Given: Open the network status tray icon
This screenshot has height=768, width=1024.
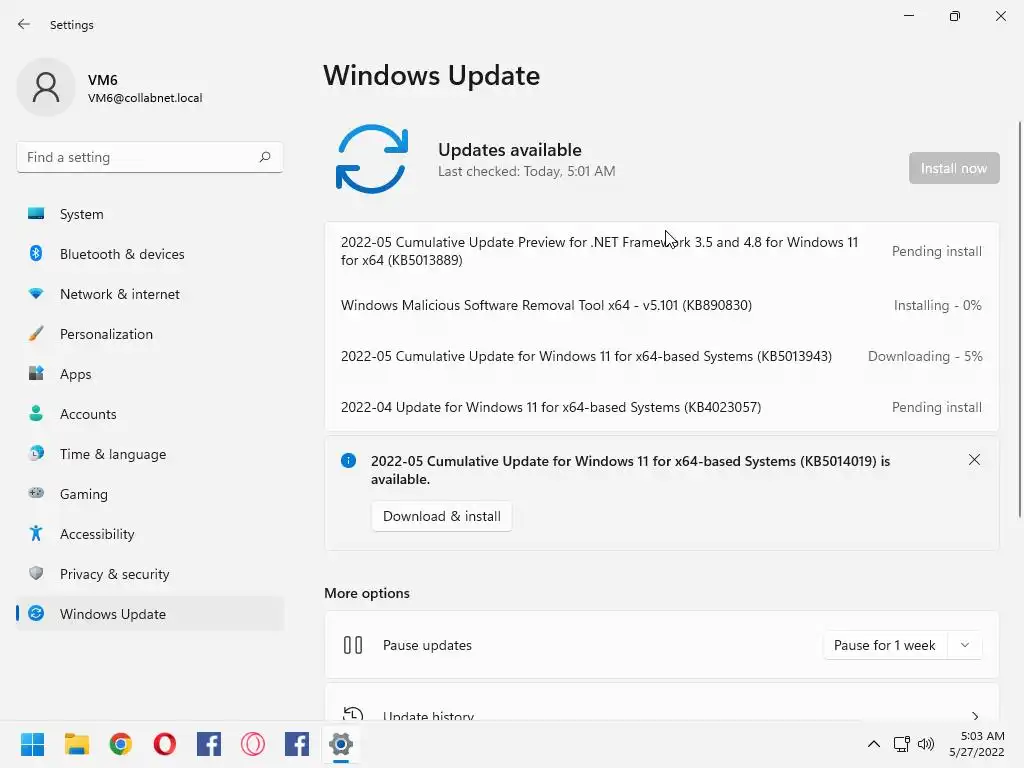Looking at the screenshot, I should [x=902, y=744].
